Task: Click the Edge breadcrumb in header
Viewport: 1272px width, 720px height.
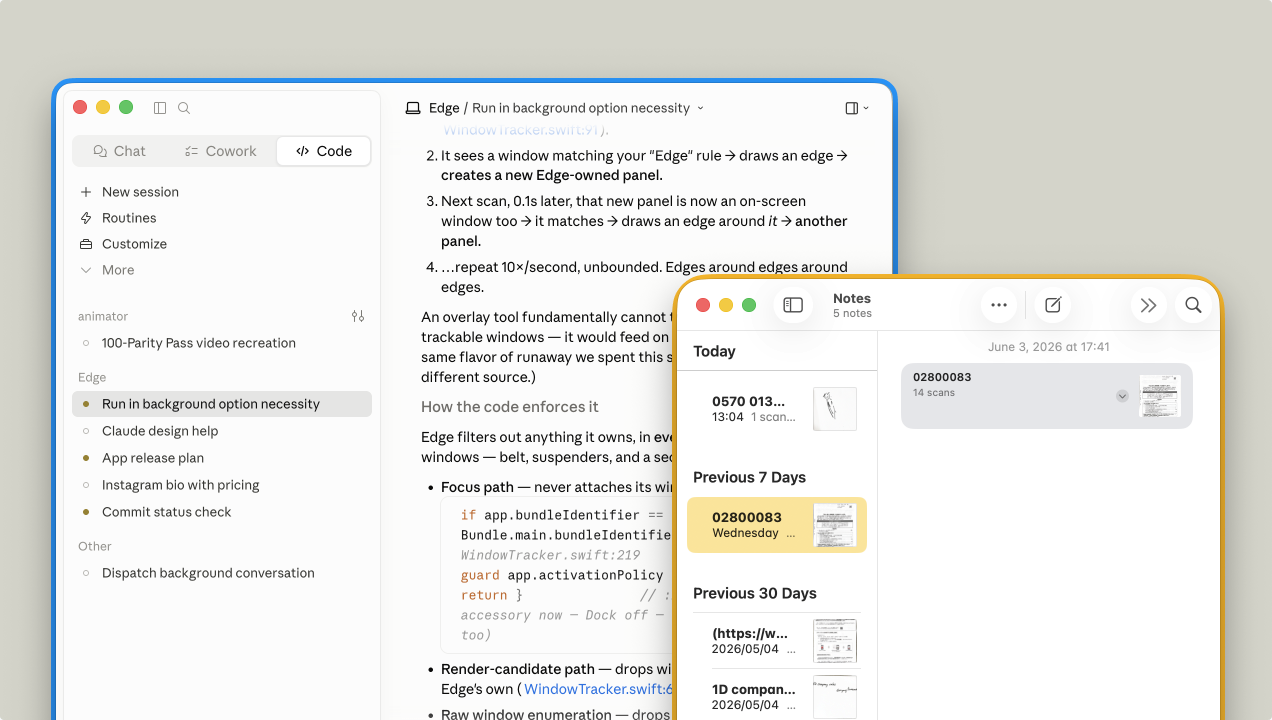Action: pyautogui.click(x=444, y=108)
